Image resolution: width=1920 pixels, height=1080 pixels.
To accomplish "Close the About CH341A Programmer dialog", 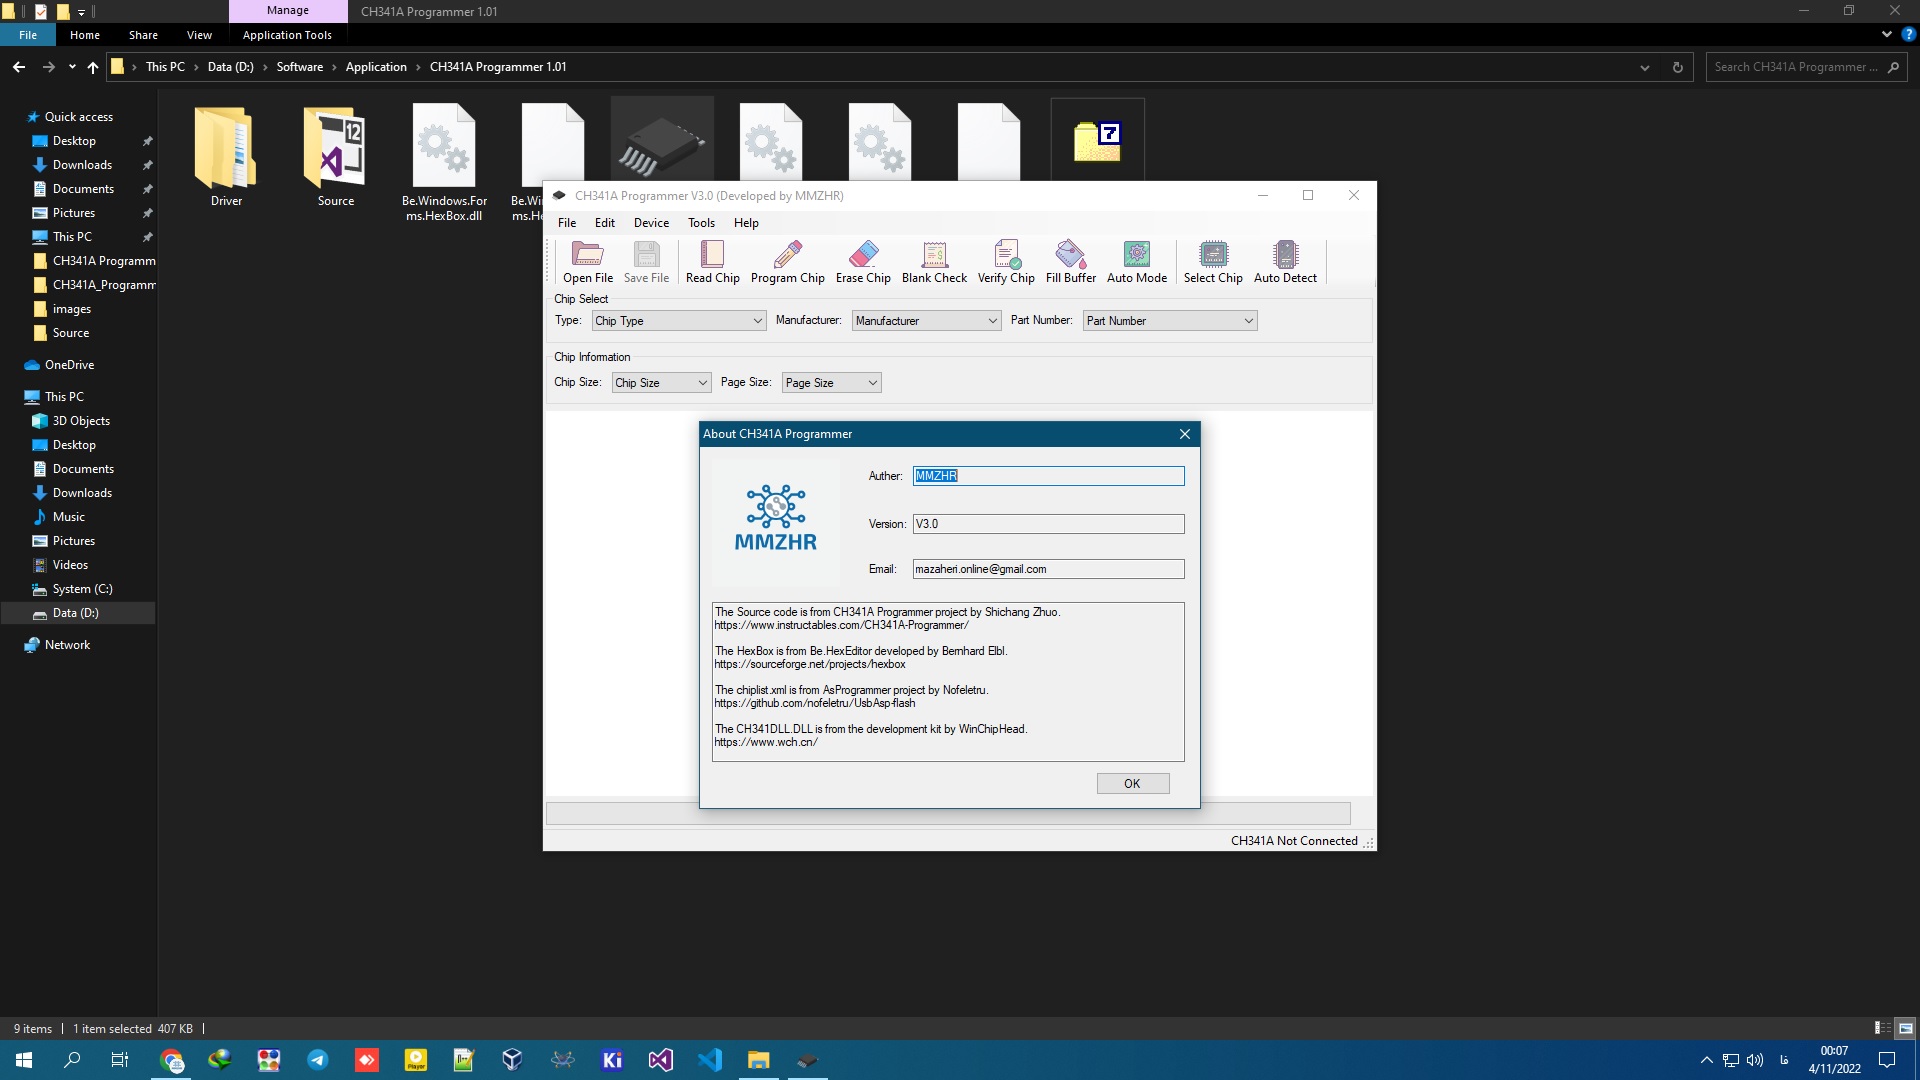I will pyautogui.click(x=1185, y=434).
